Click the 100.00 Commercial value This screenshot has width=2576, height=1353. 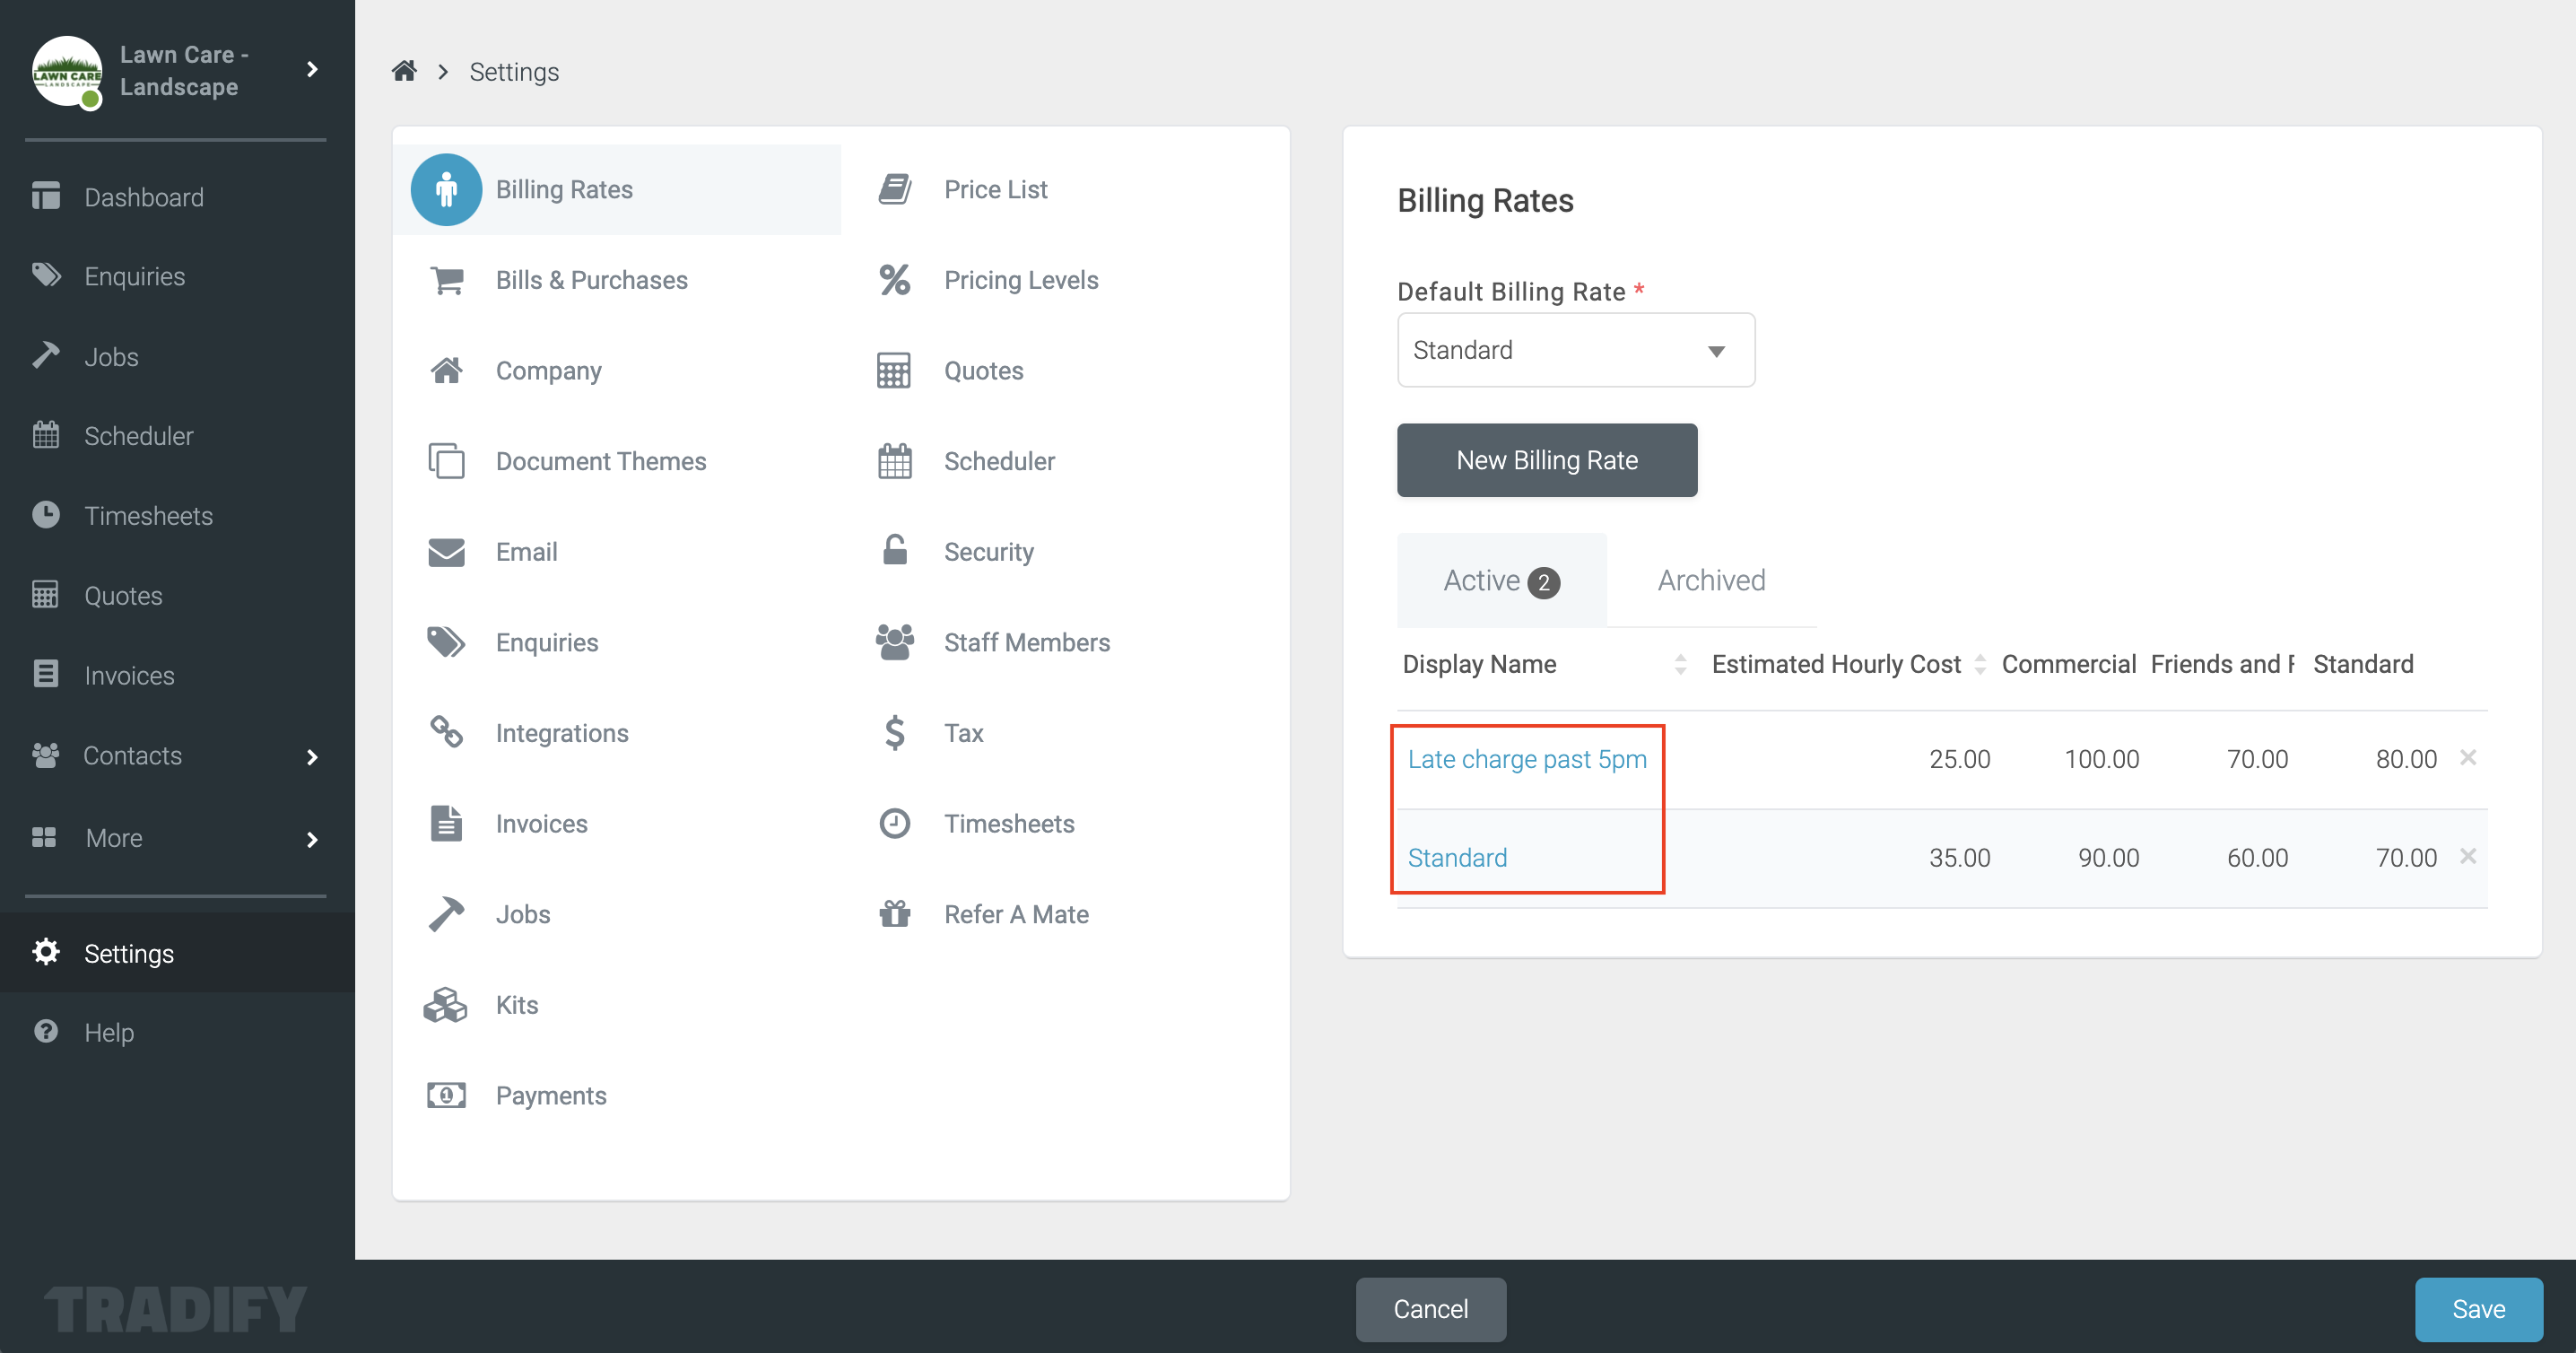click(2102, 759)
